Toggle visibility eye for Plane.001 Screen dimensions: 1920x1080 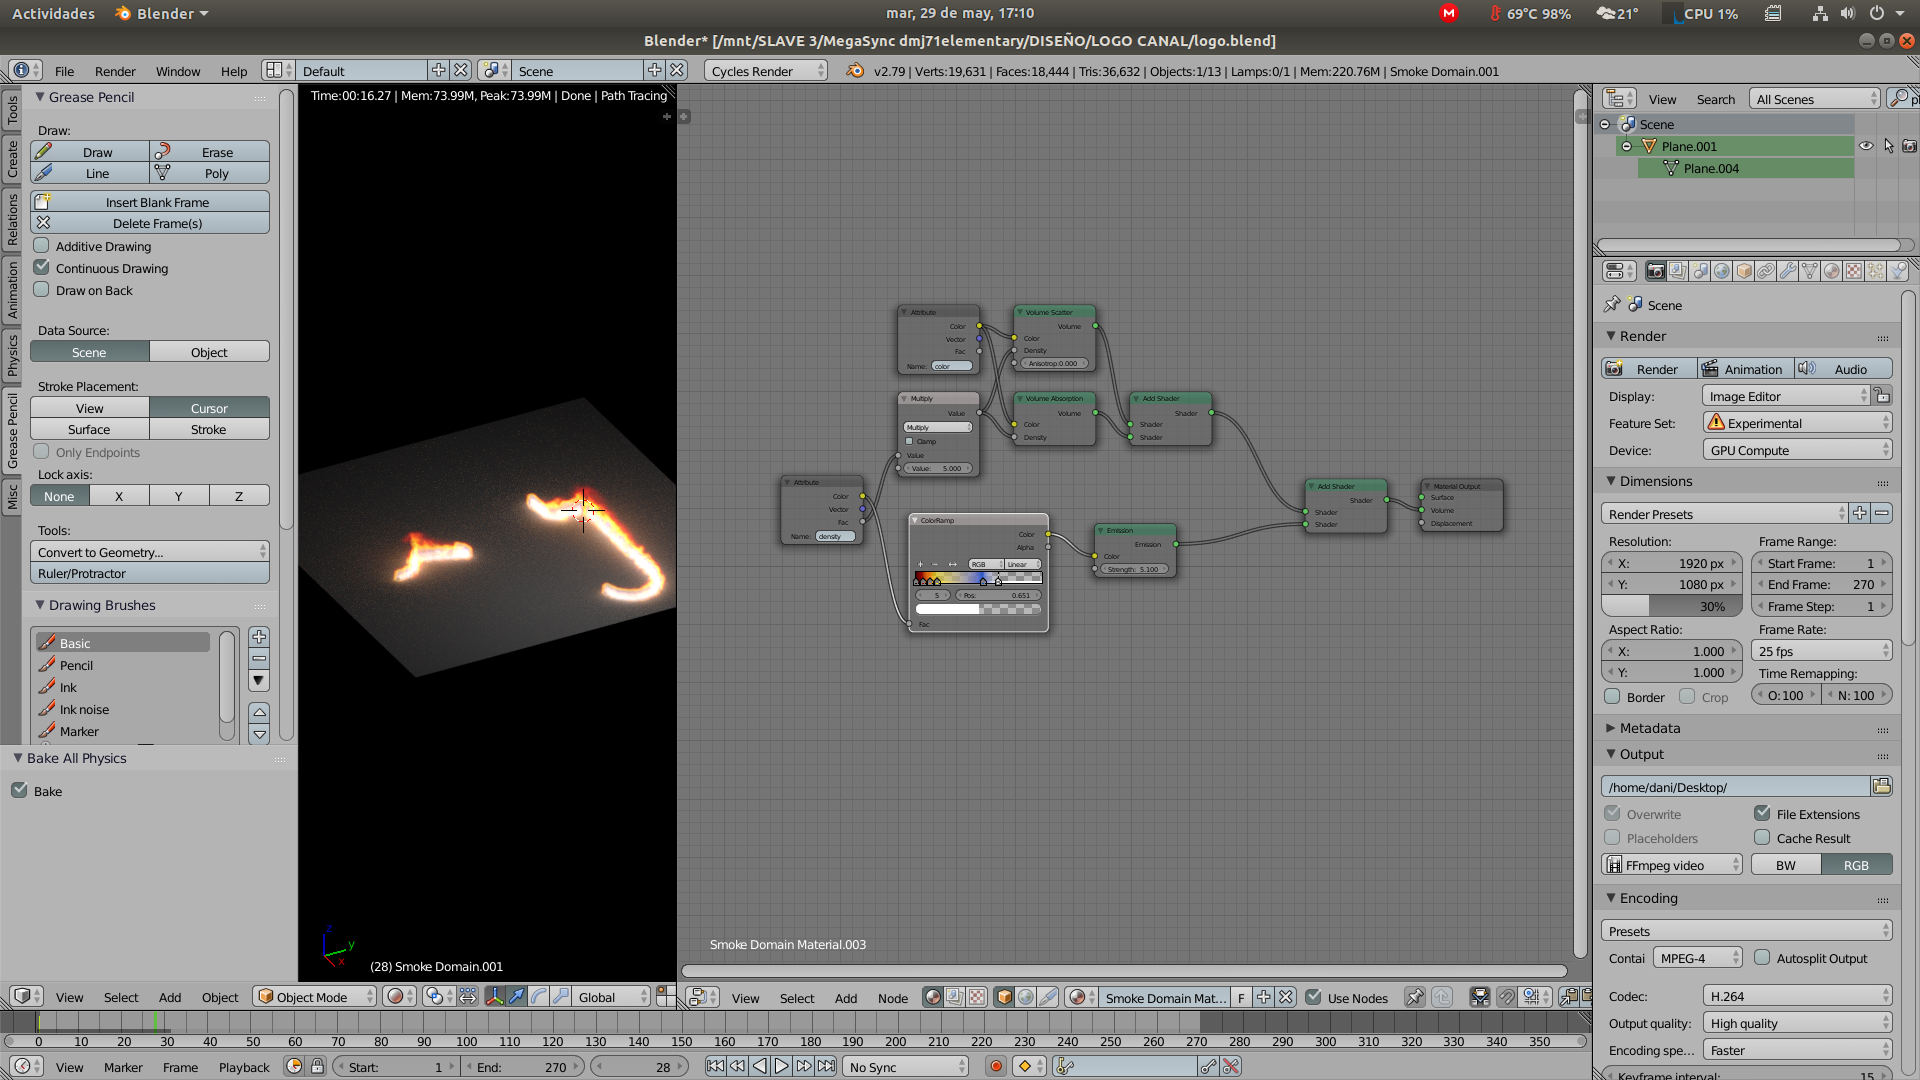[1866, 146]
